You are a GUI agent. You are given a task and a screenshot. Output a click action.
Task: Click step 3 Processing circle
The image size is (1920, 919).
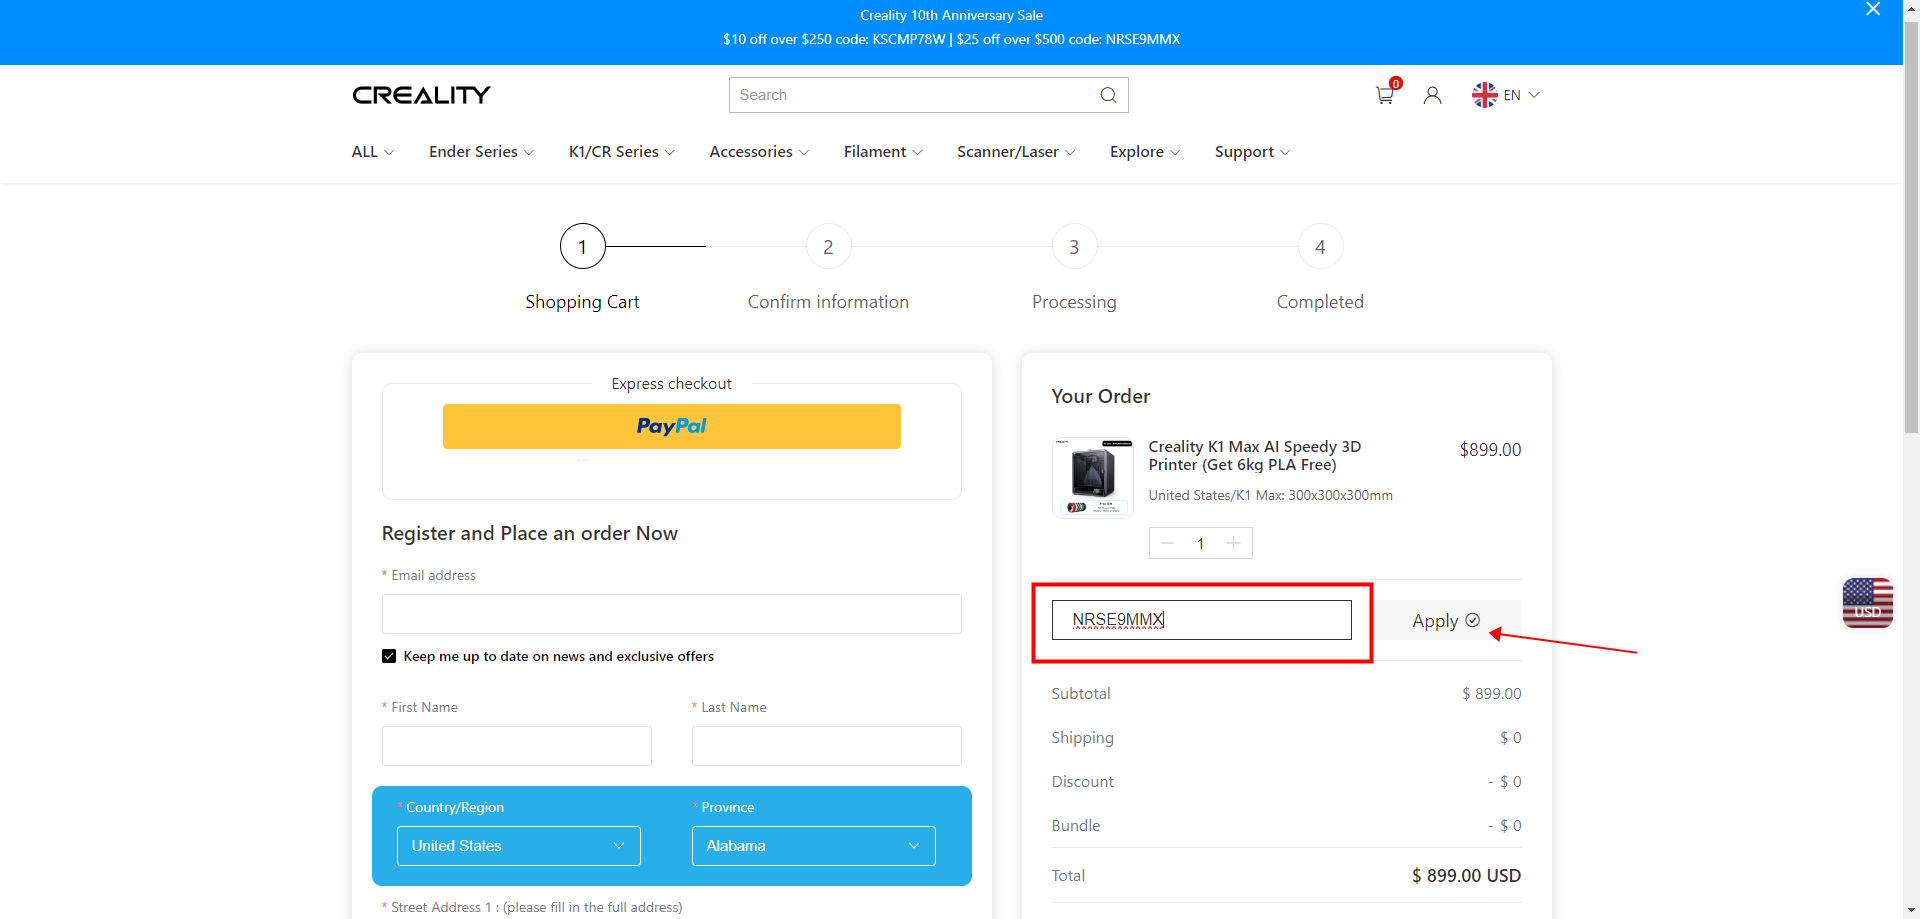1074,246
